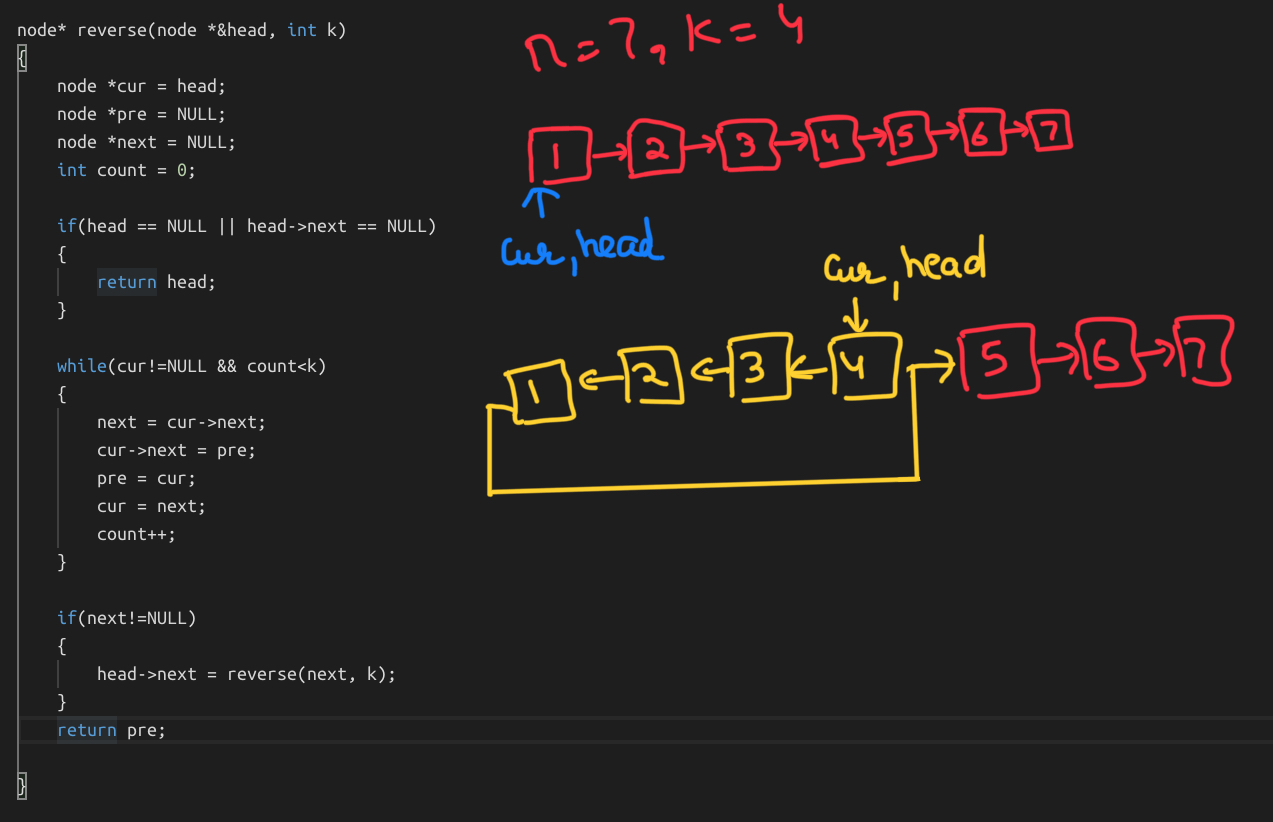Click the 'return pre;' statement
This screenshot has width=1273, height=822.
coord(111,730)
